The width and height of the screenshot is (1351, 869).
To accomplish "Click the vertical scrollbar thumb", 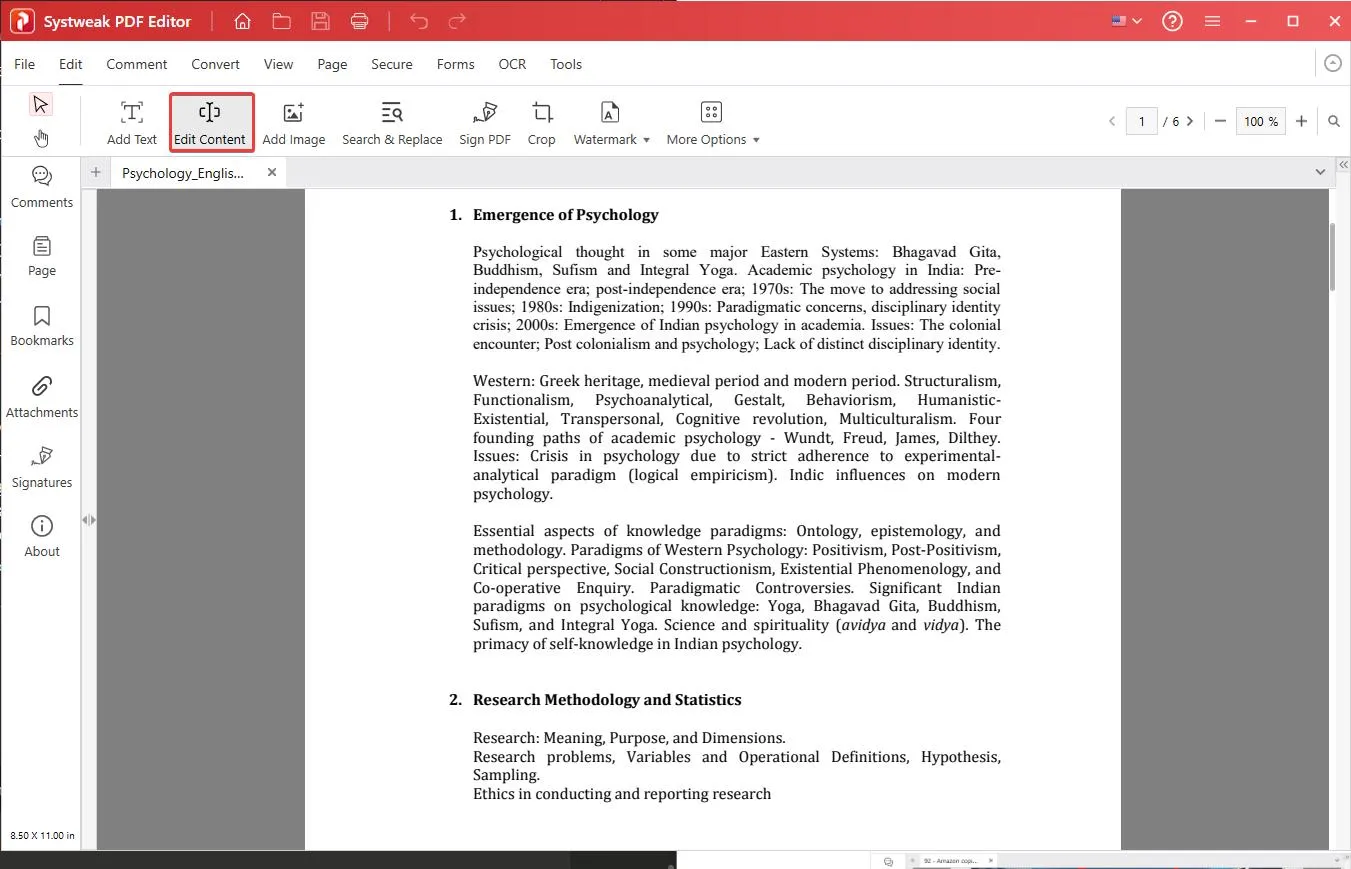I will [1332, 255].
